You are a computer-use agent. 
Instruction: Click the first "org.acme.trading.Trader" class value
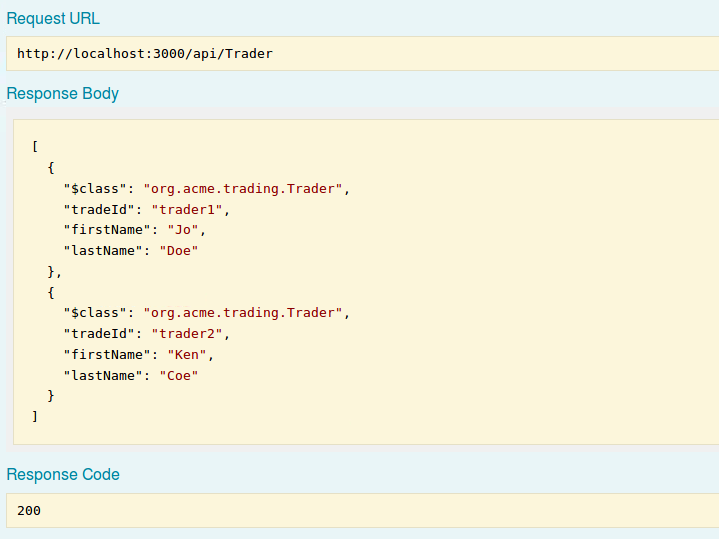pyautogui.click(x=243, y=189)
